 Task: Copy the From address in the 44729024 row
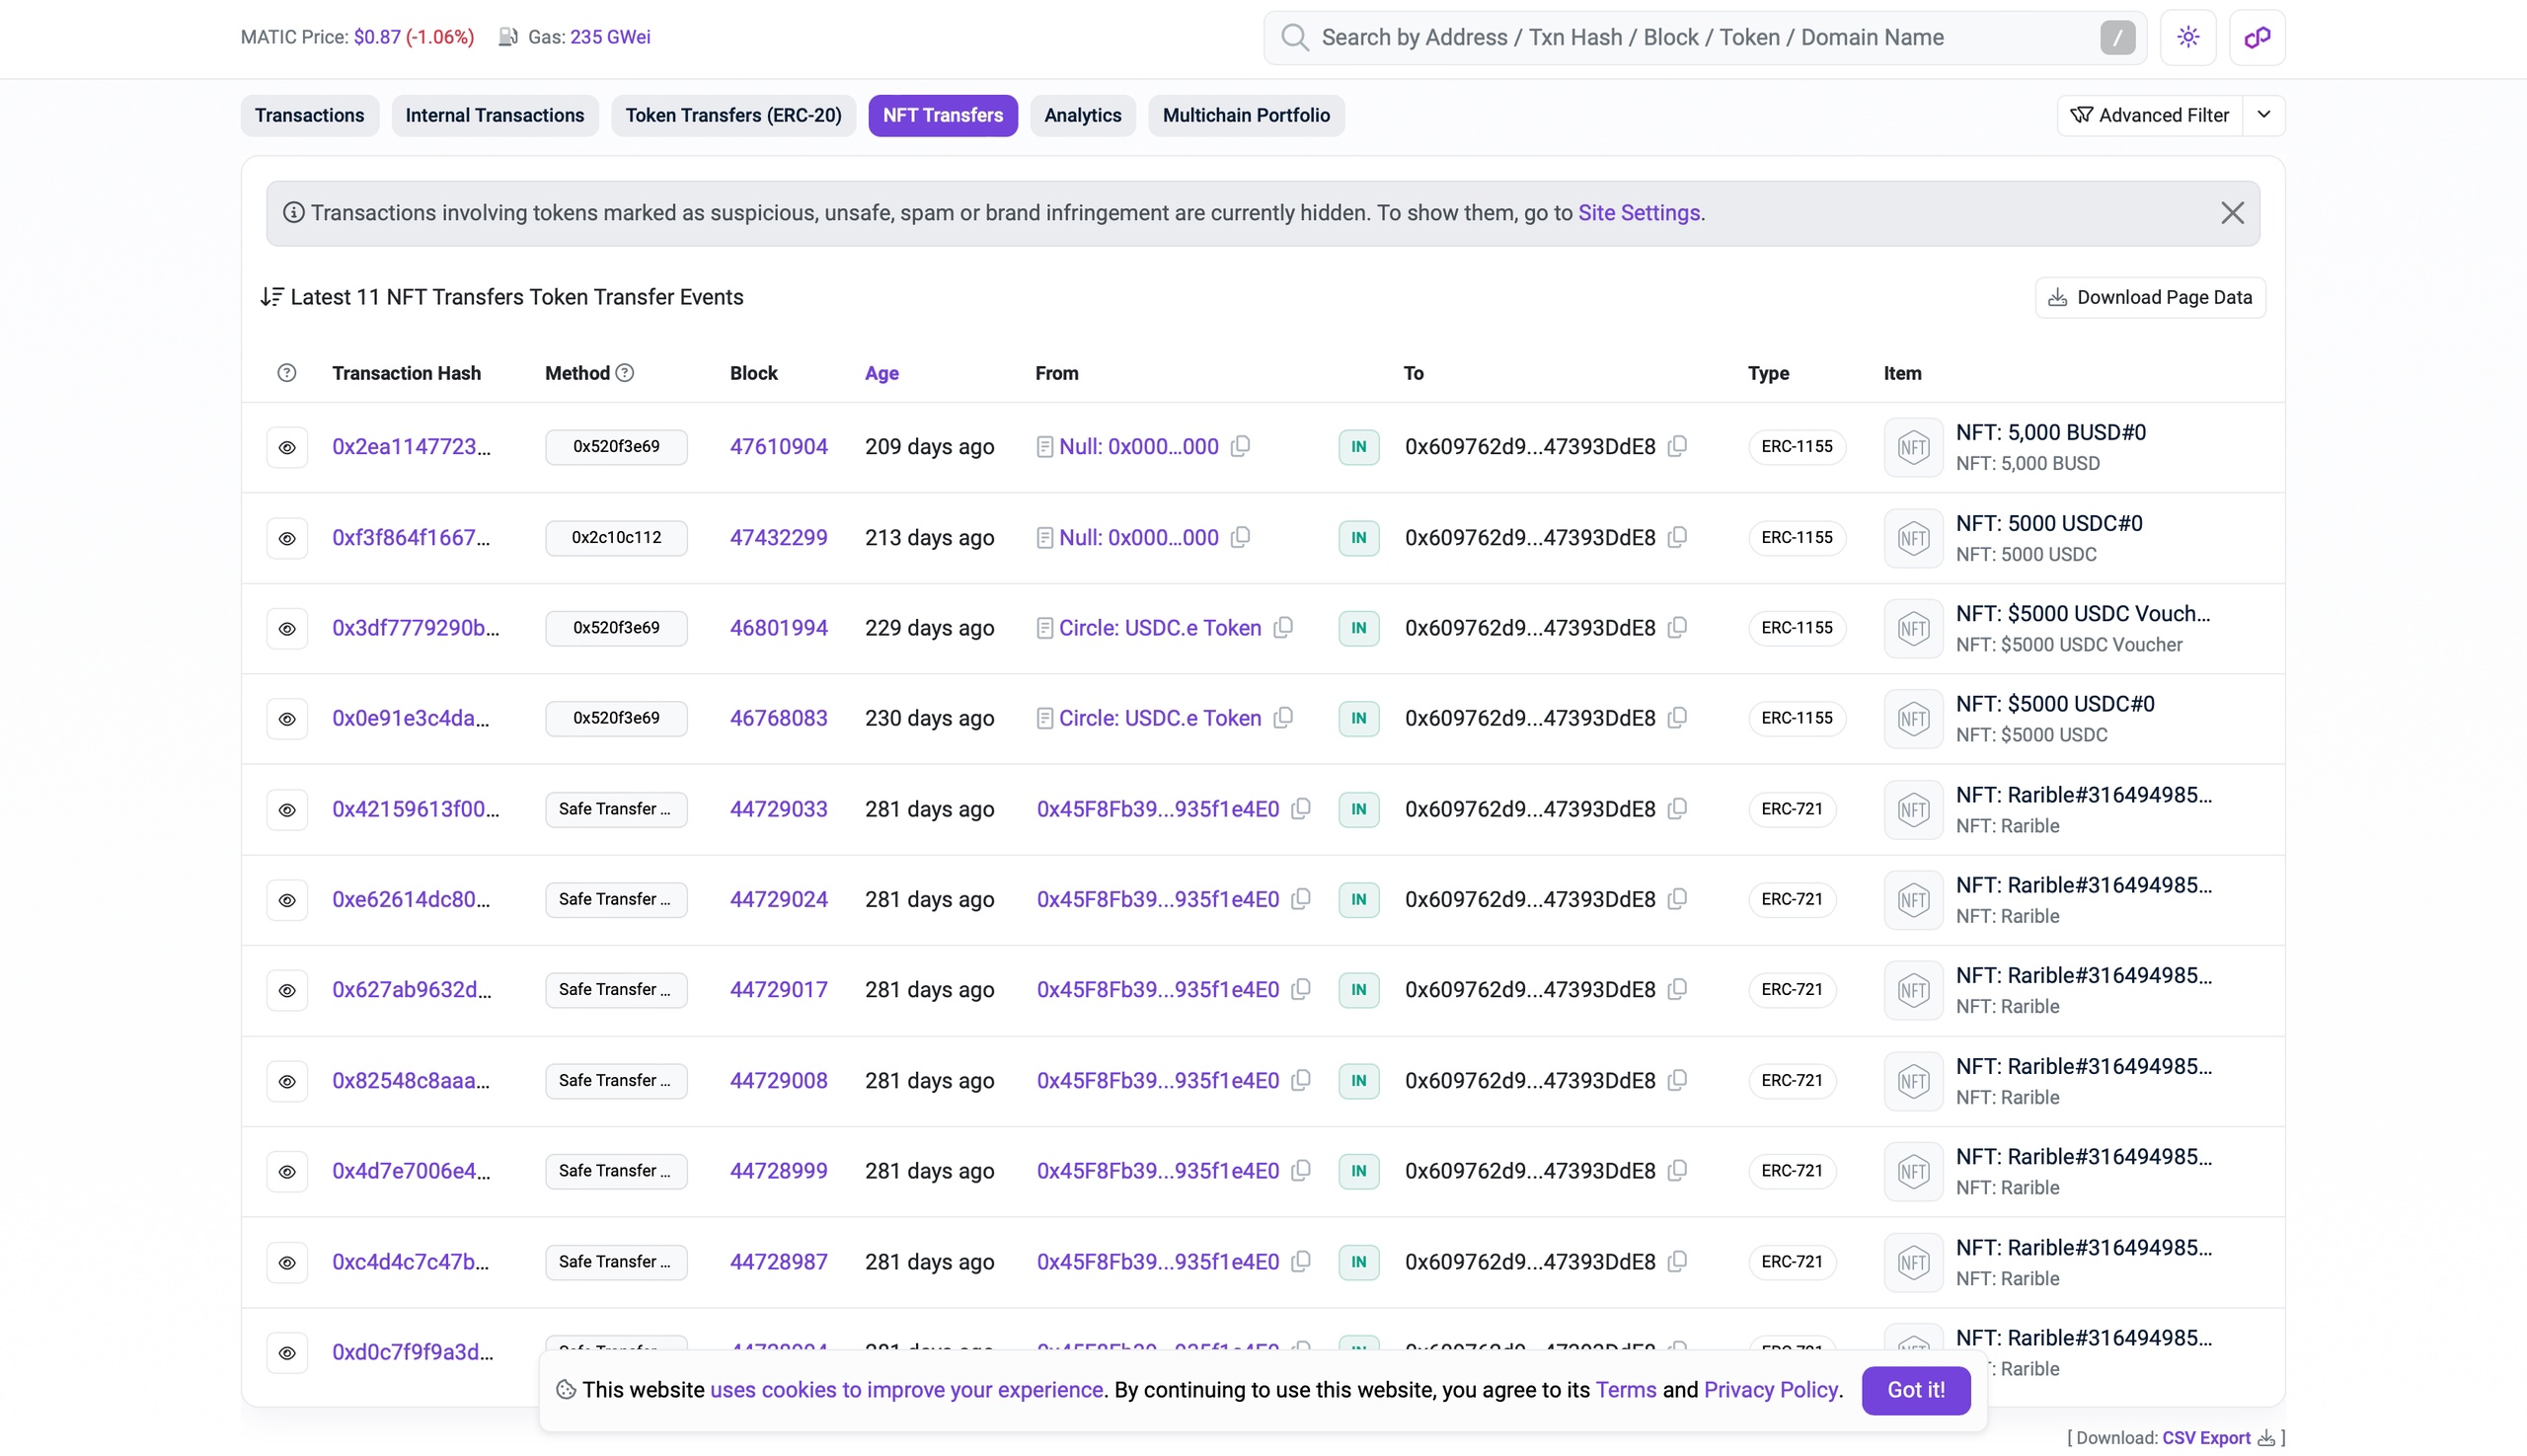click(1300, 899)
